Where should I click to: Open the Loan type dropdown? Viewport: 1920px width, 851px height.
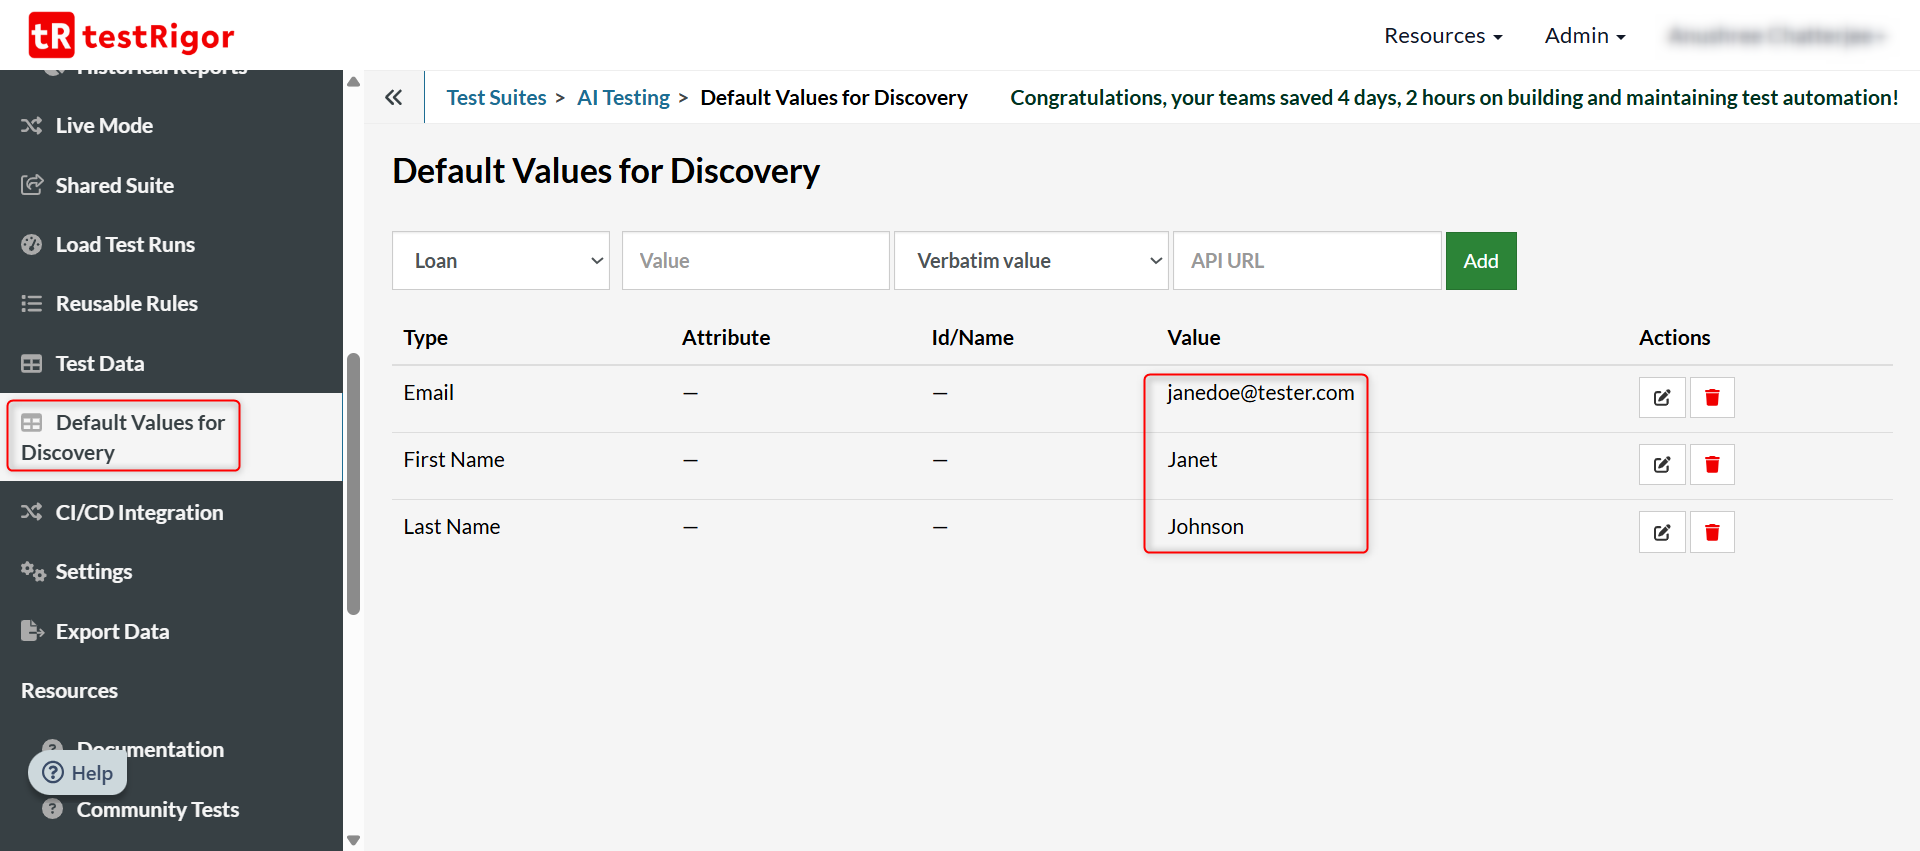click(500, 261)
